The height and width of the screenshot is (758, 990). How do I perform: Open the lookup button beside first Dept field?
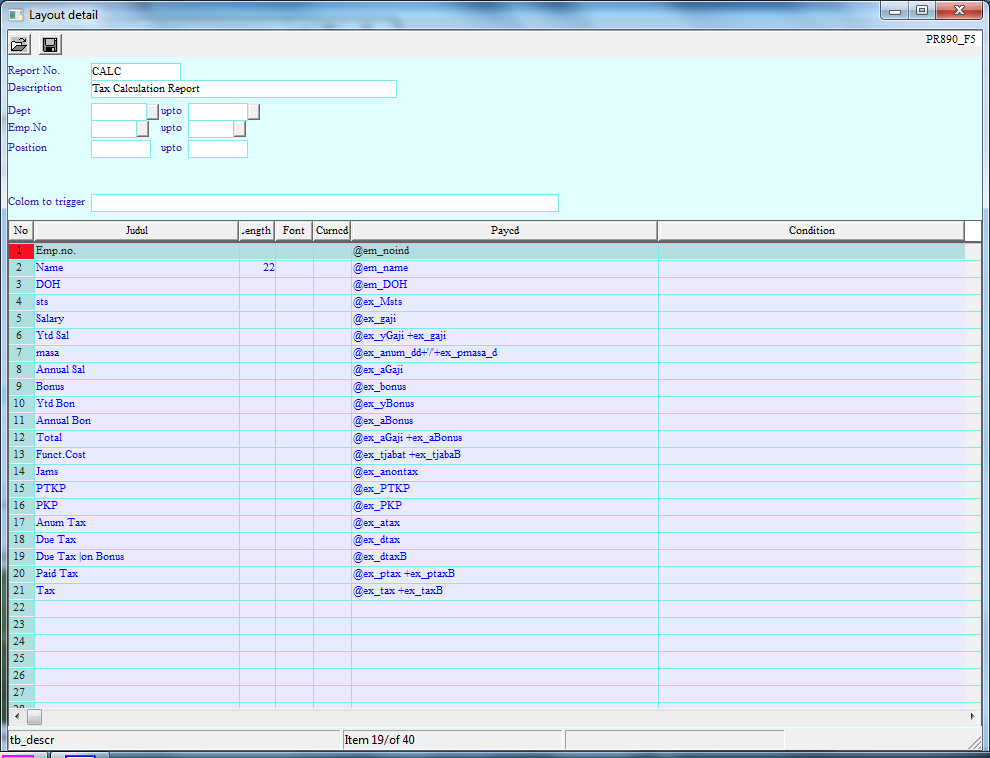click(153, 112)
